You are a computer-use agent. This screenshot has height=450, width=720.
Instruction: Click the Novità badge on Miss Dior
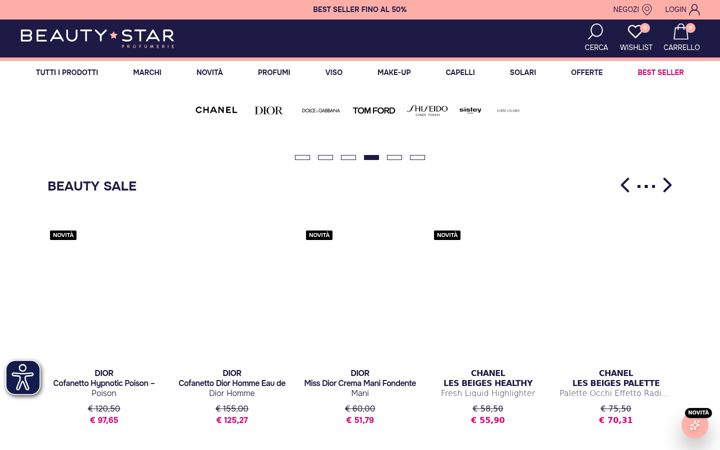pyautogui.click(x=319, y=235)
